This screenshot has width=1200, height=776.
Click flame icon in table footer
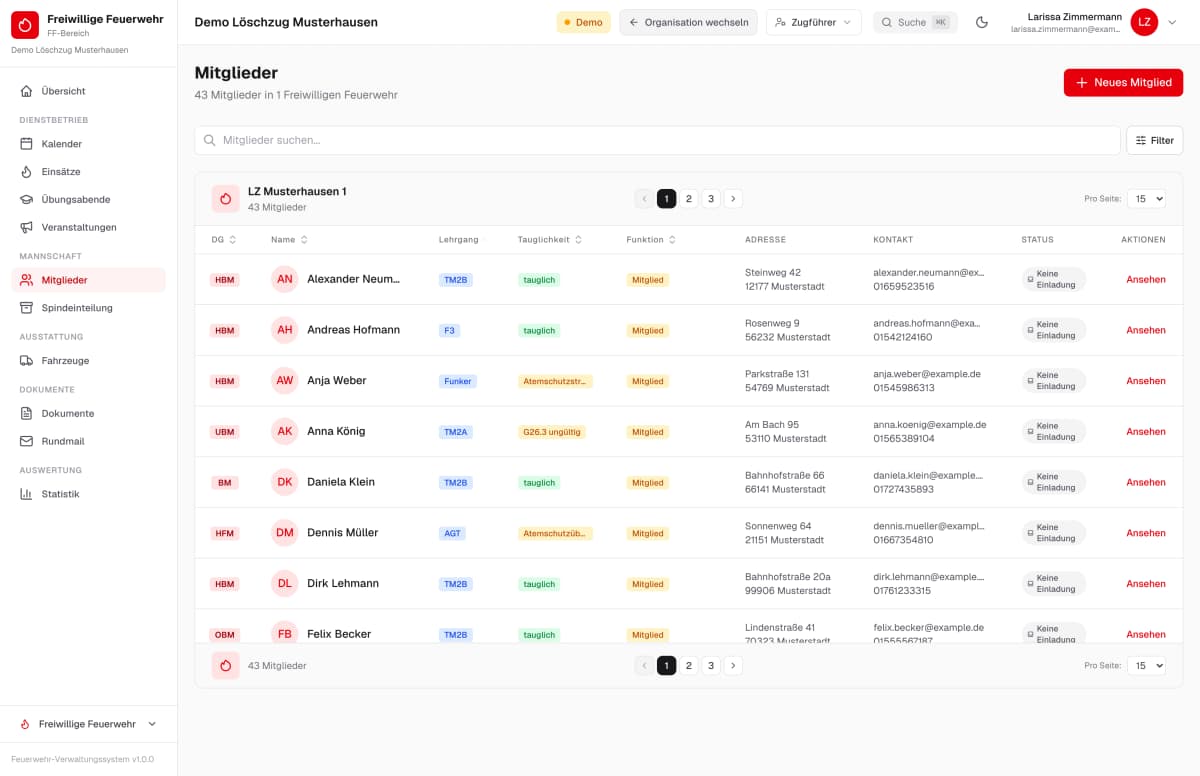click(x=226, y=665)
